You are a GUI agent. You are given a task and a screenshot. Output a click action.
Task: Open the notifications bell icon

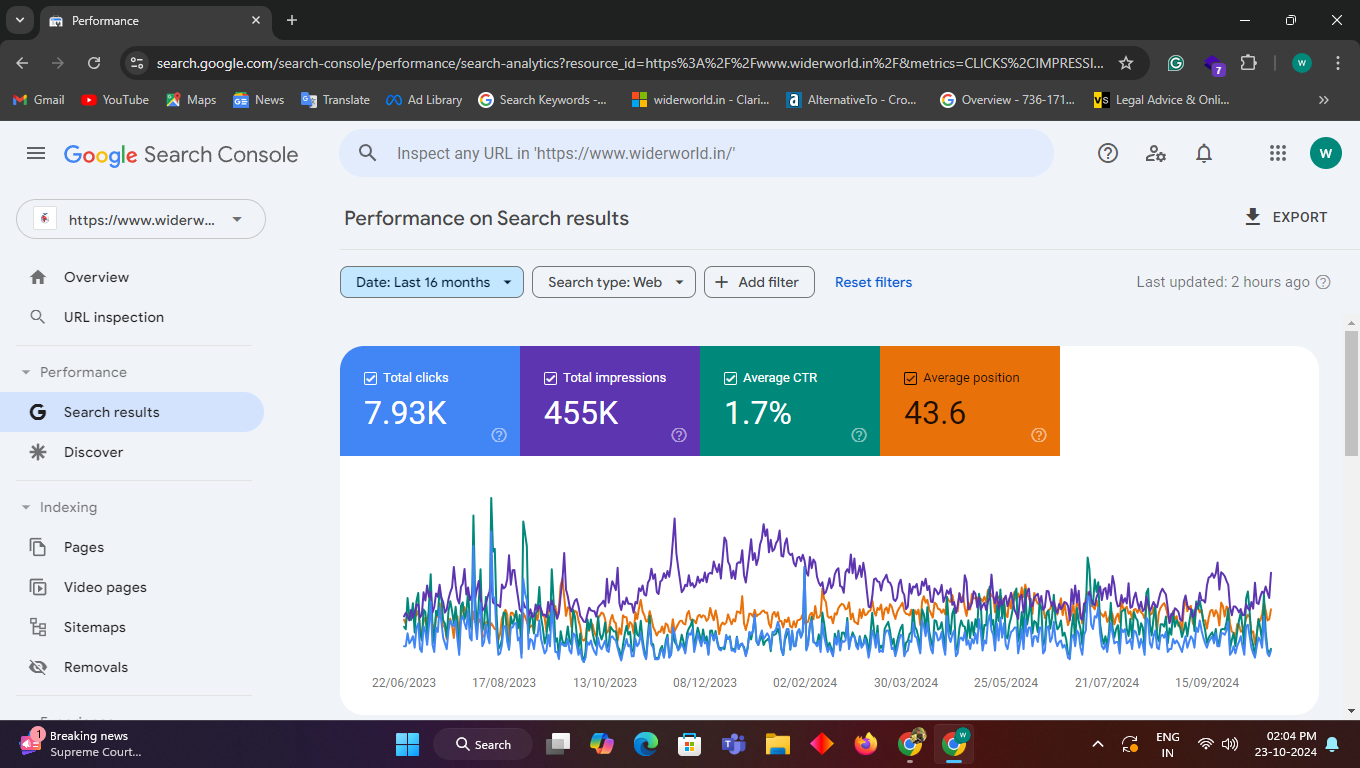[x=1204, y=153]
